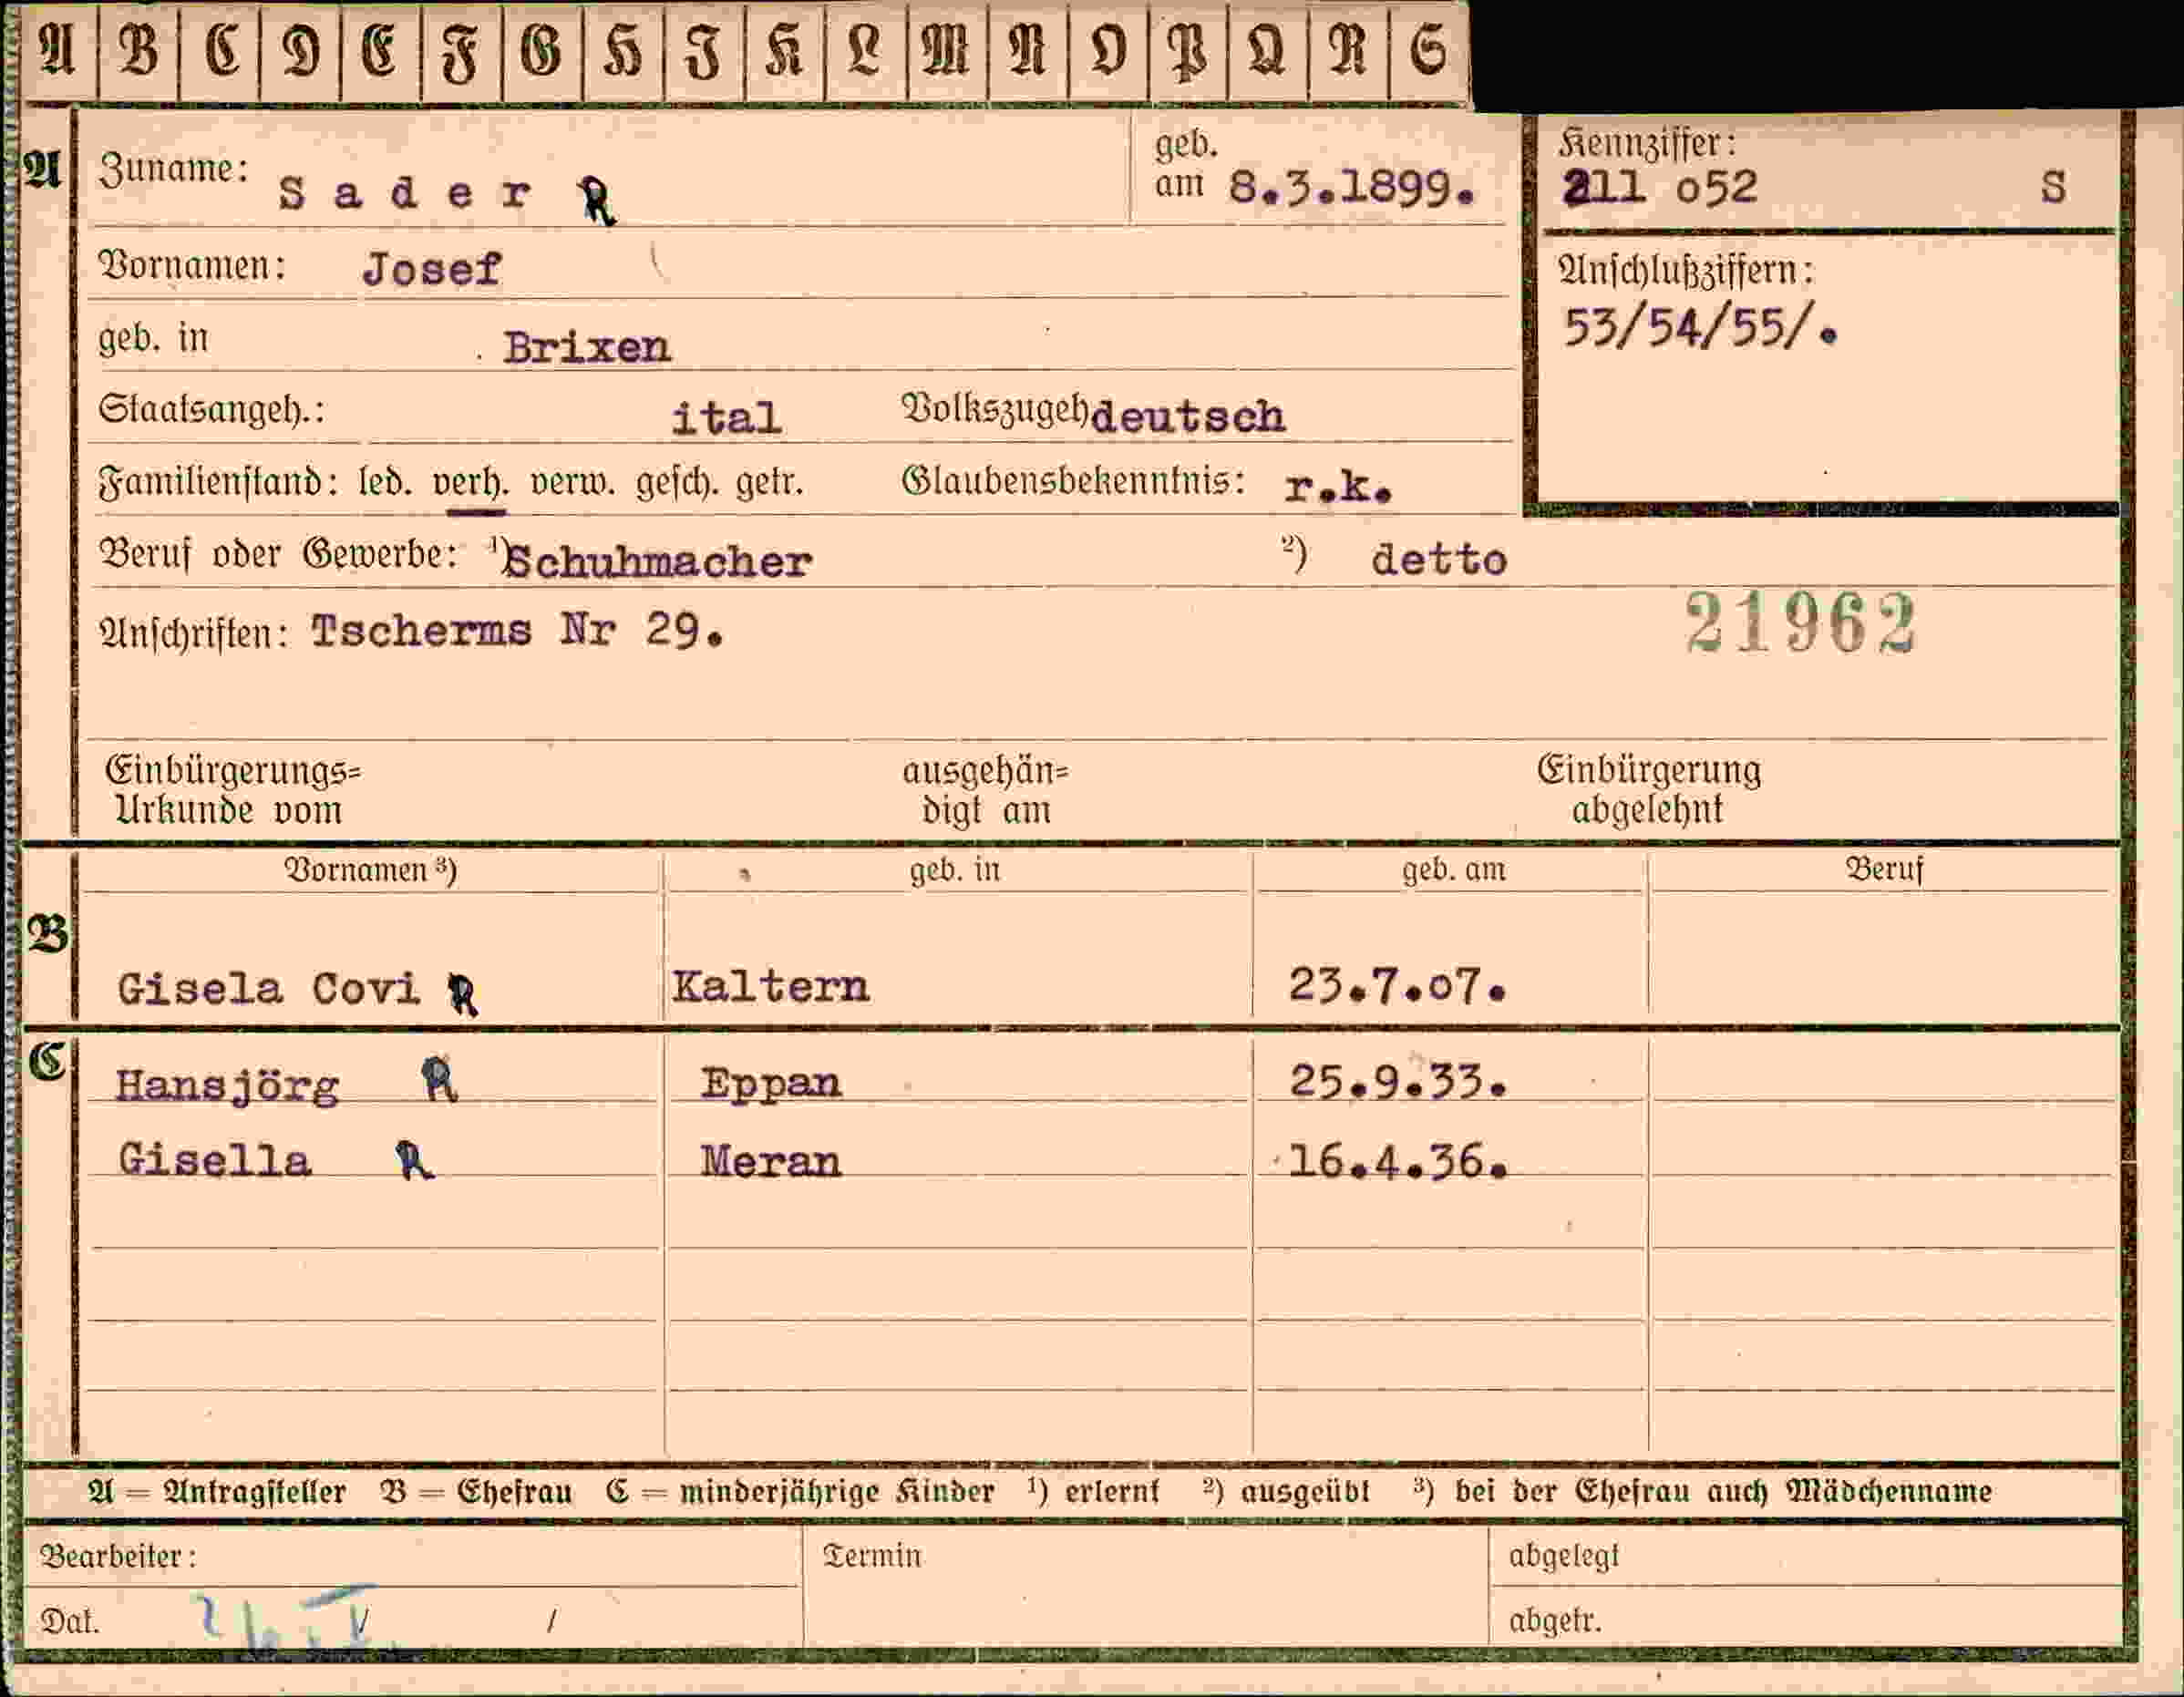Select the letter R index tab

click(x=1349, y=50)
